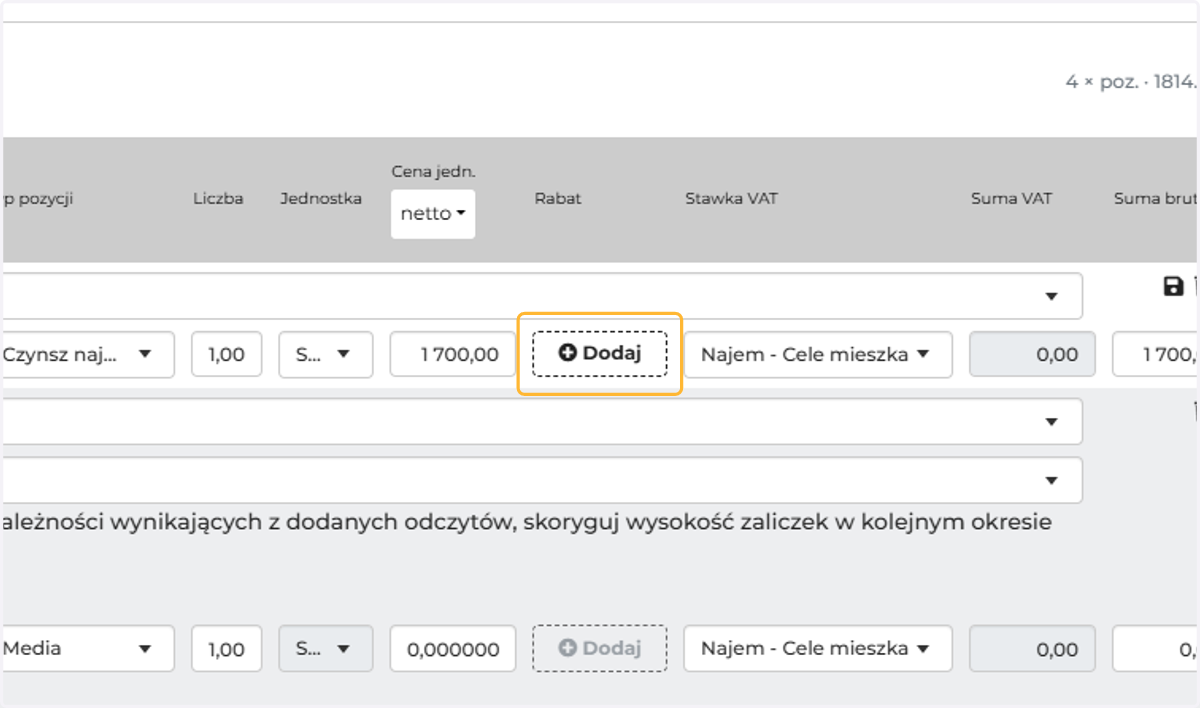Screen dimensions: 1200x708
Task: Click the greyed Dodaj button in Media row
Action: [599, 648]
